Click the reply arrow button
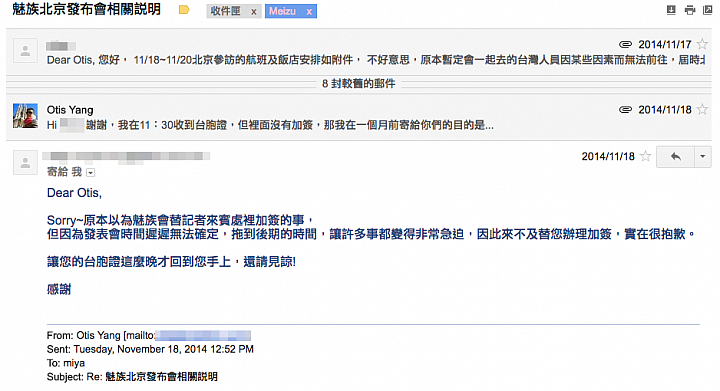 (675, 157)
